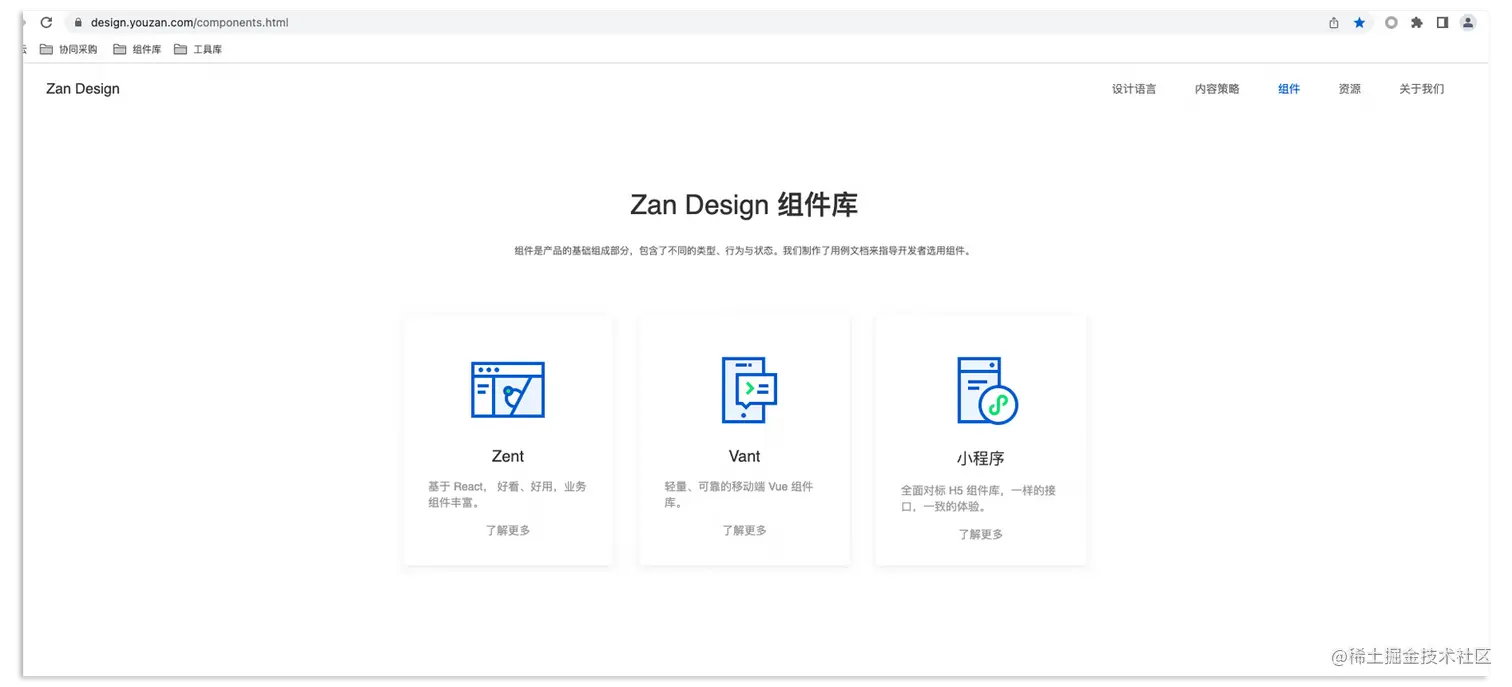Image resolution: width=1512 pixels, height=687 pixels.
Task: Toggle the browser side panel icon
Action: (x=1442, y=22)
